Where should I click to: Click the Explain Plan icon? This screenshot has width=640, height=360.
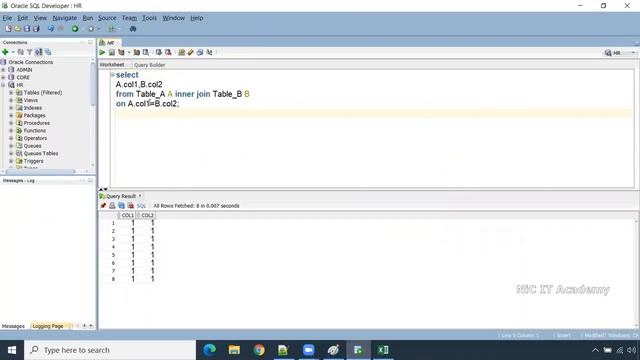tap(121, 52)
